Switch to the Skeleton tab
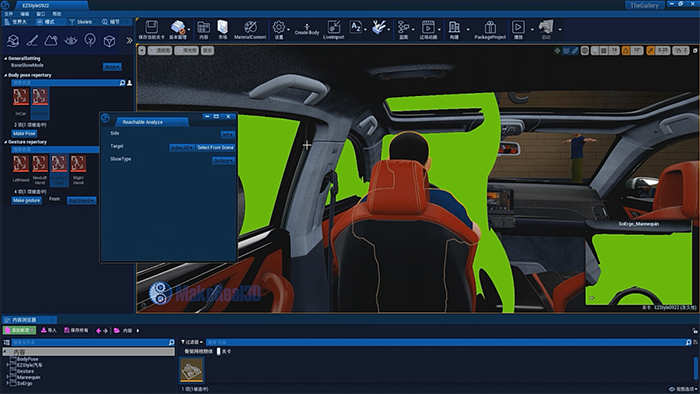The height and width of the screenshot is (394, 700). click(81, 22)
